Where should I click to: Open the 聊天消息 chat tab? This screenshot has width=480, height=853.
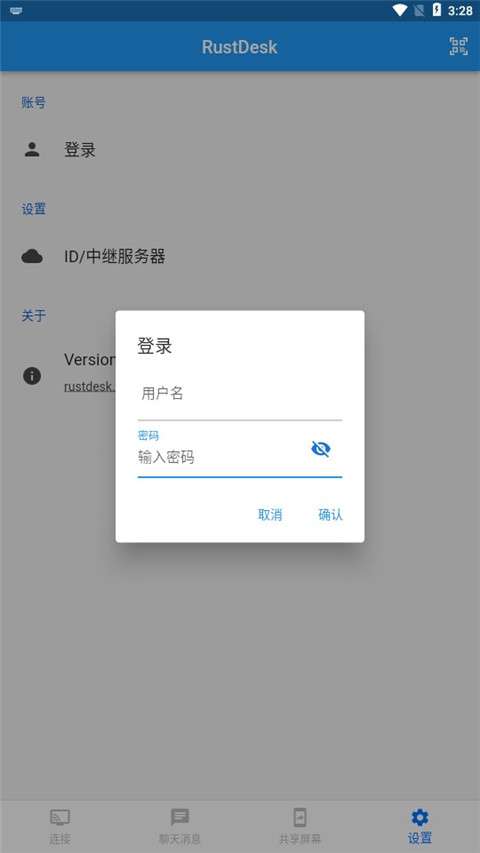(180, 826)
